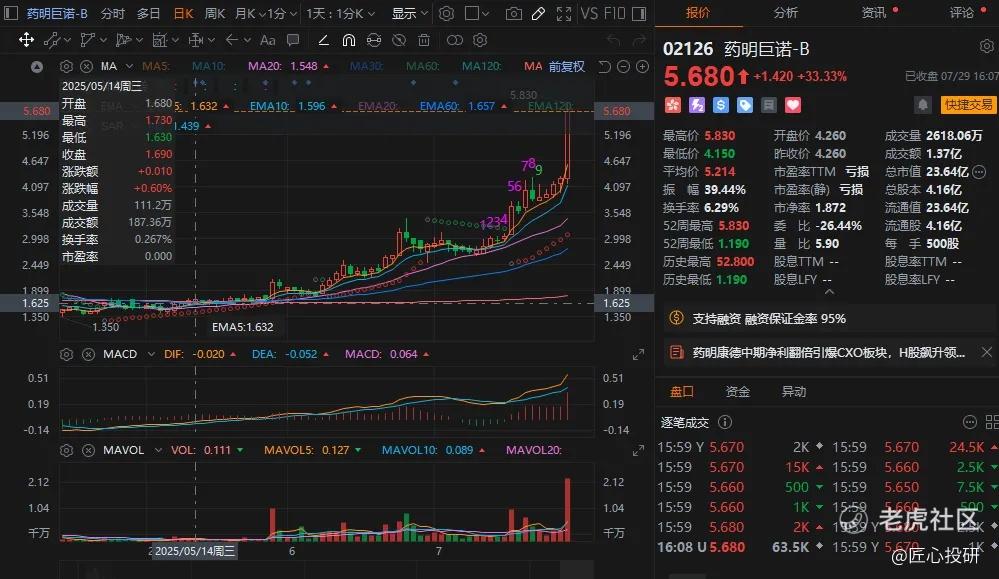Expand the MAVOL sub-chart panel

coord(638,451)
